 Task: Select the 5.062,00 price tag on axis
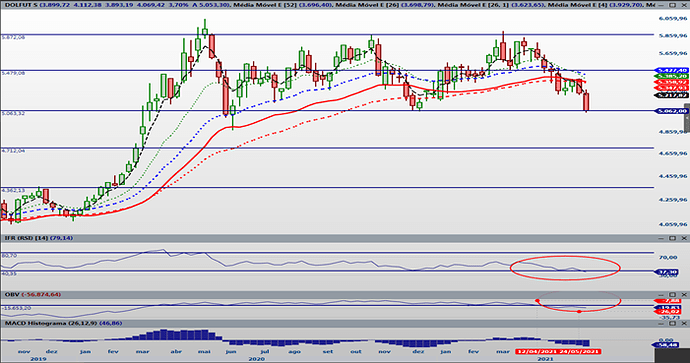pyautogui.click(x=672, y=111)
